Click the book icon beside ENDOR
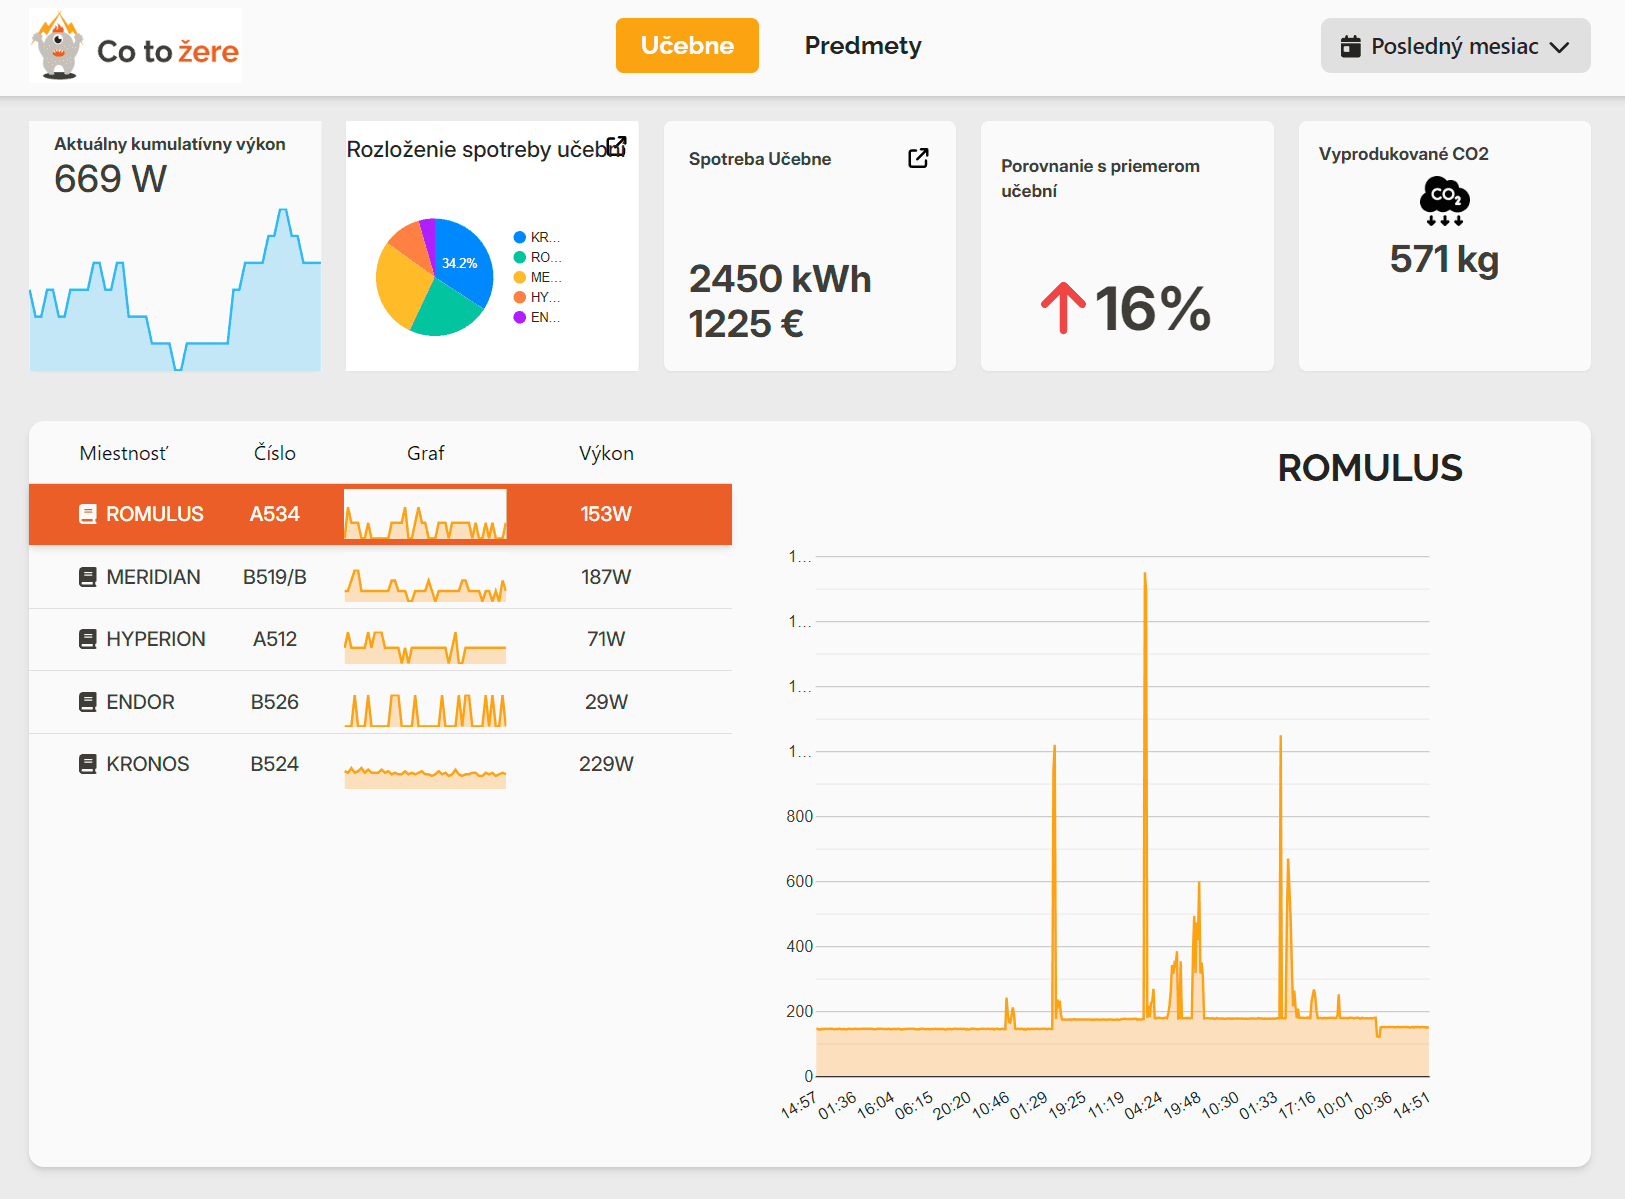The image size is (1625, 1199). (x=88, y=702)
